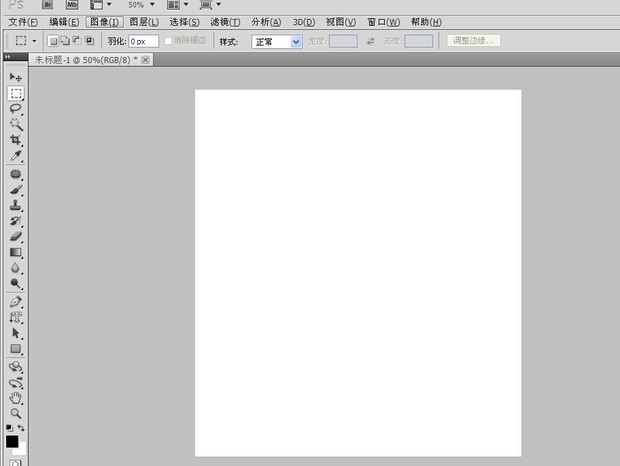Select the Type tool
Image resolution: width=620 pixels, height=466 pixels.
coord(15,317)
